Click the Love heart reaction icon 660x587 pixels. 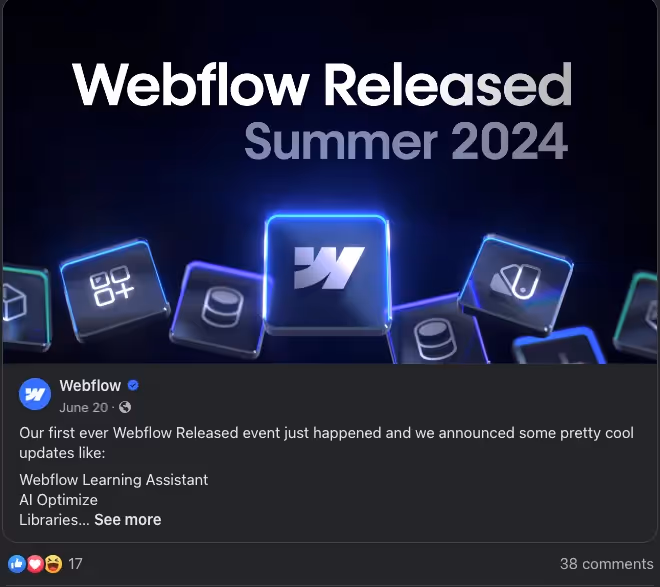pyautogui.click(x=35, y=563)
